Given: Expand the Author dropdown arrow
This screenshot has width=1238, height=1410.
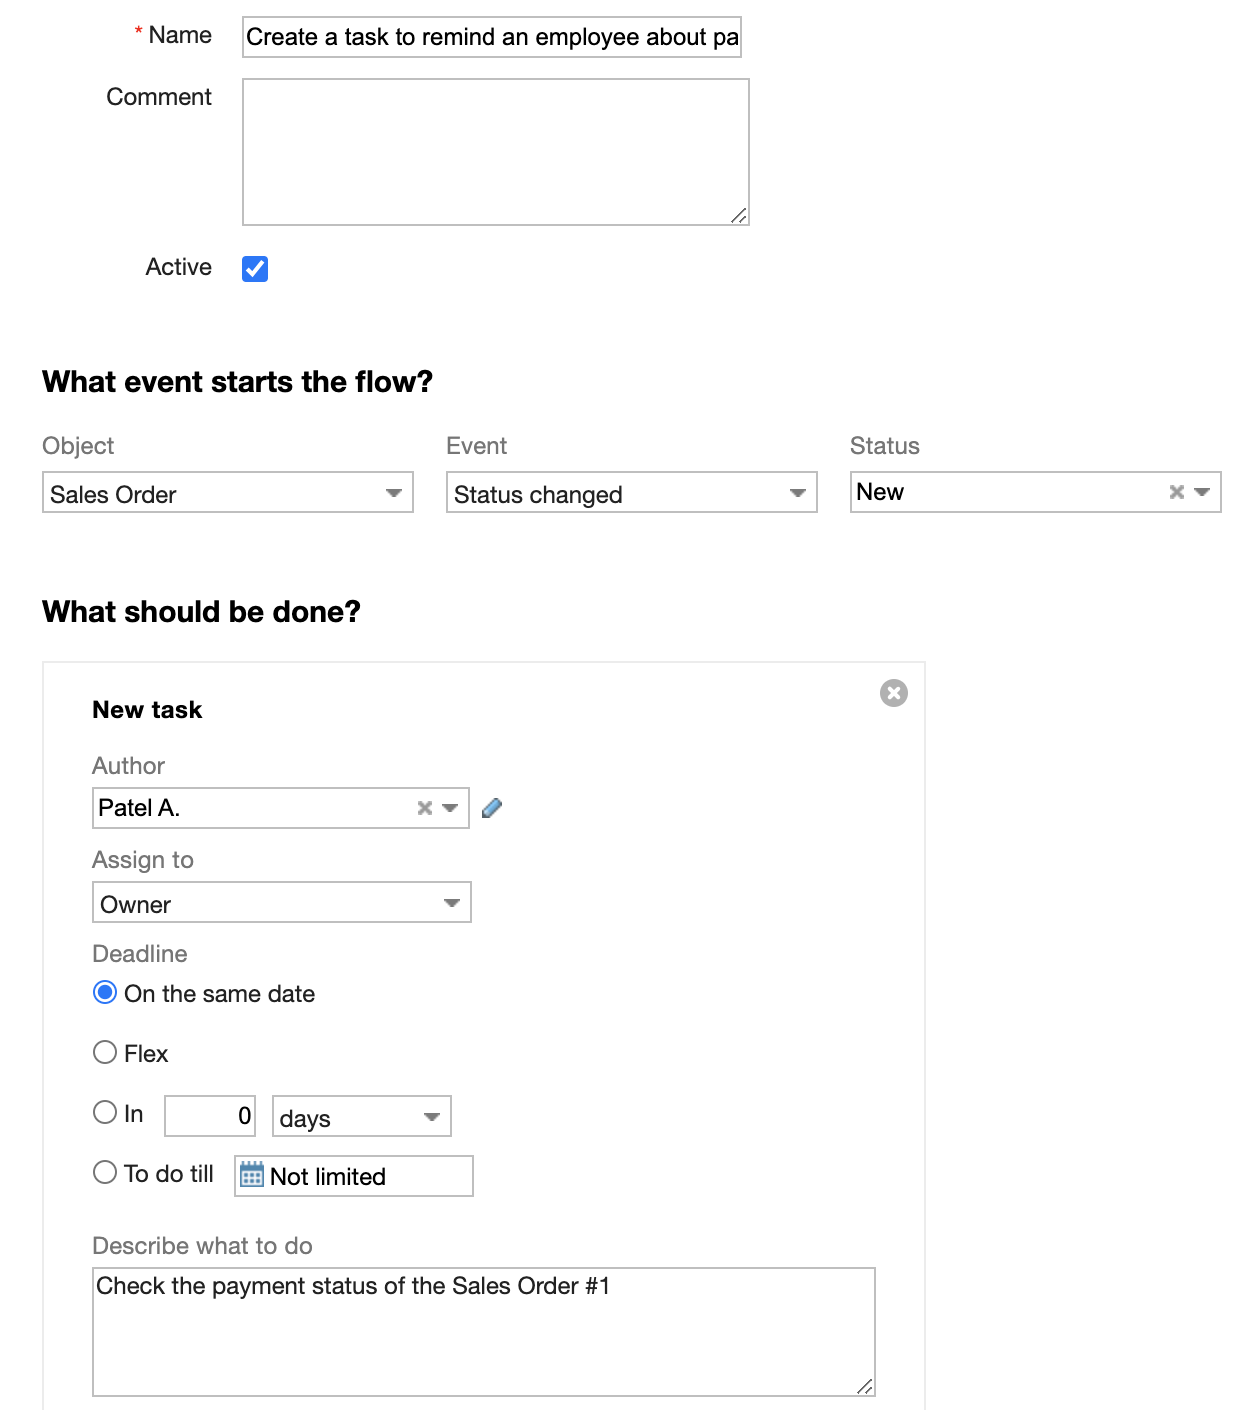Looking at the screenshot, I should (x=450, y=808).
